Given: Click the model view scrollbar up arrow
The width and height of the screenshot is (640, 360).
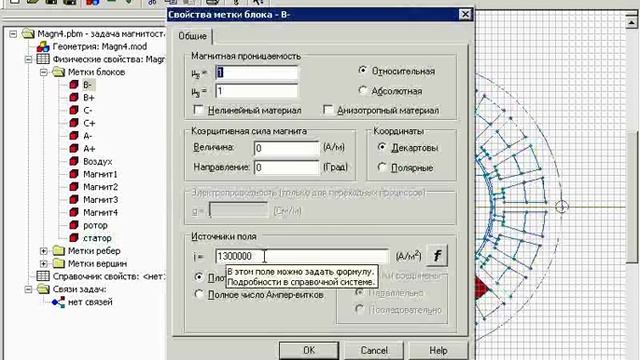Looking at the screenshot, I should tap(632, 21).
